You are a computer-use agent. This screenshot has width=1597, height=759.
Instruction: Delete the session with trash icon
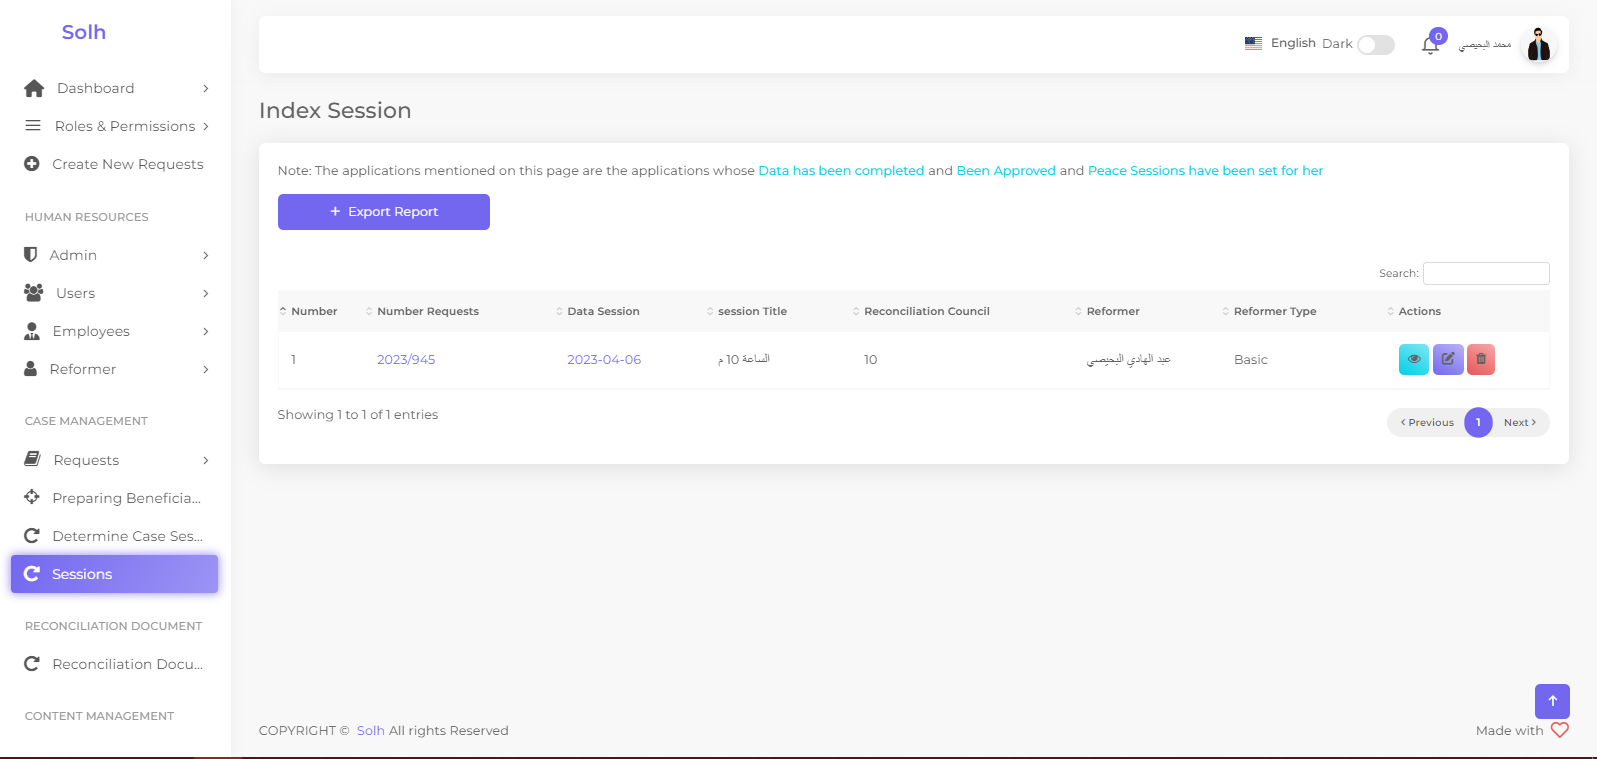1480,359
